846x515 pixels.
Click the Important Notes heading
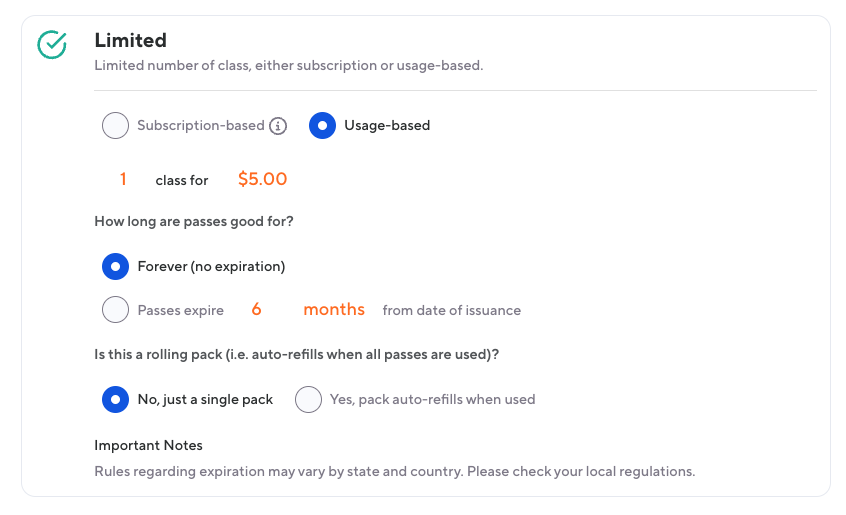click(x=148, y=445)
